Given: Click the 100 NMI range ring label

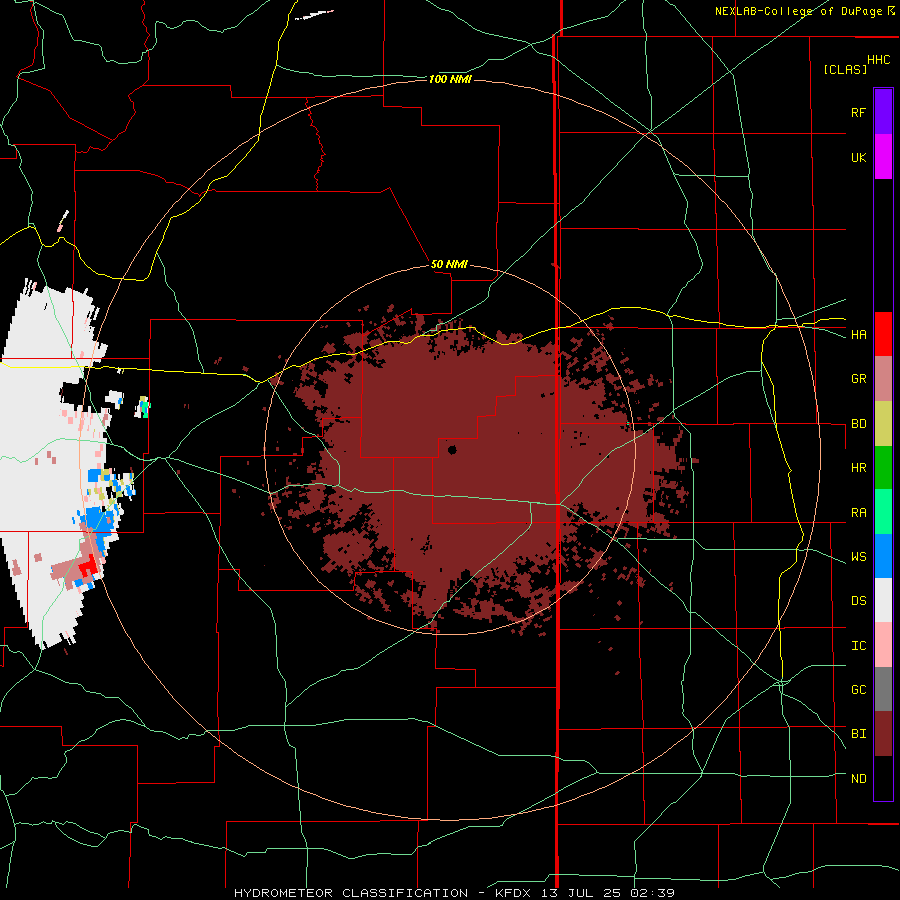Looking at the screenshot, I should point(450,79).
